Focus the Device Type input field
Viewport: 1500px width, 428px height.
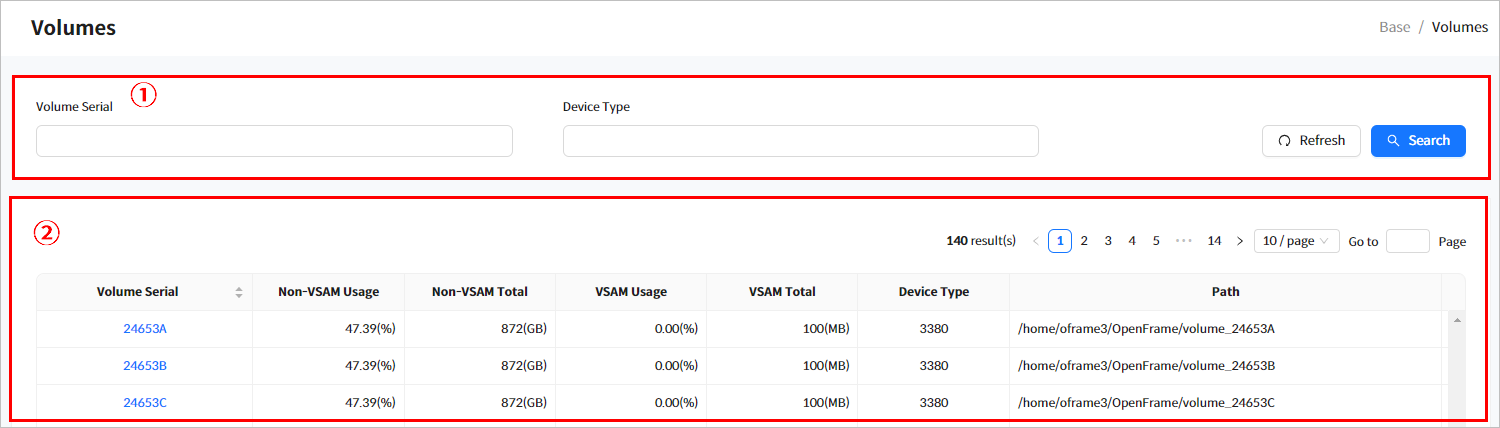800,141
